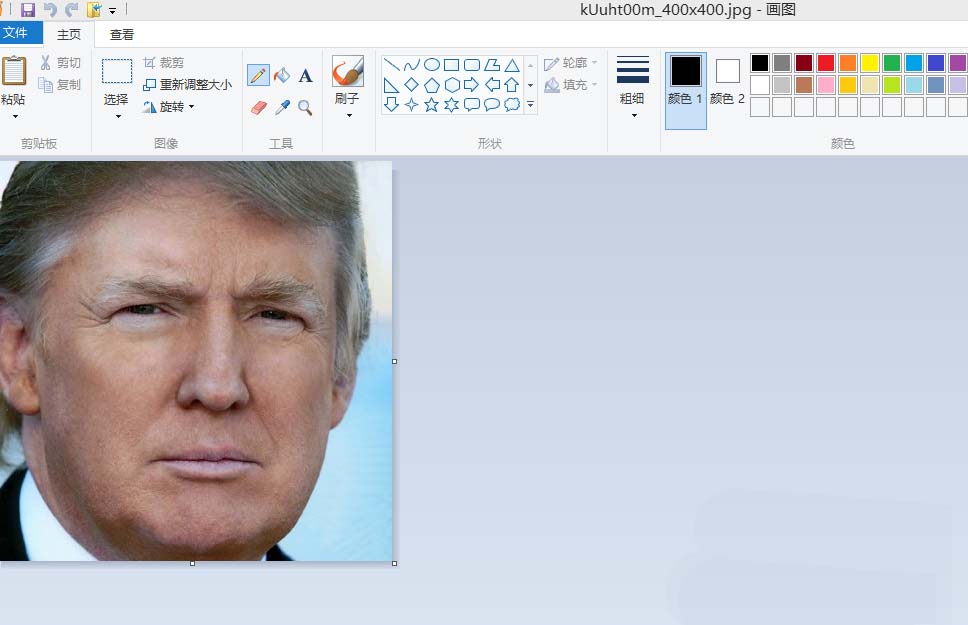Switch to the View (查看) tab
968x625 pixels.
[122, 35]
